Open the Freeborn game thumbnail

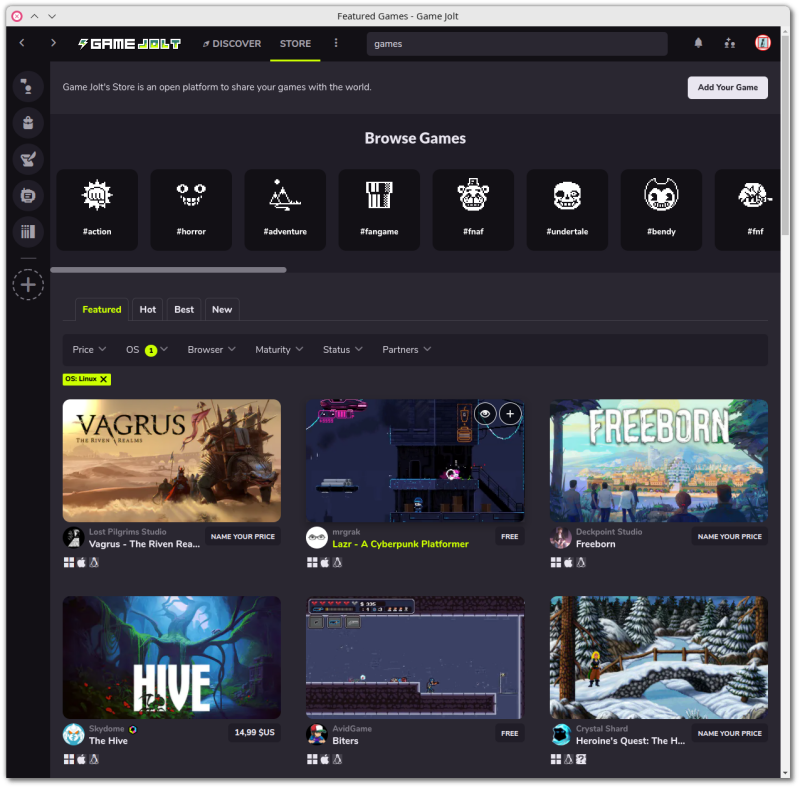coord(659,461)
